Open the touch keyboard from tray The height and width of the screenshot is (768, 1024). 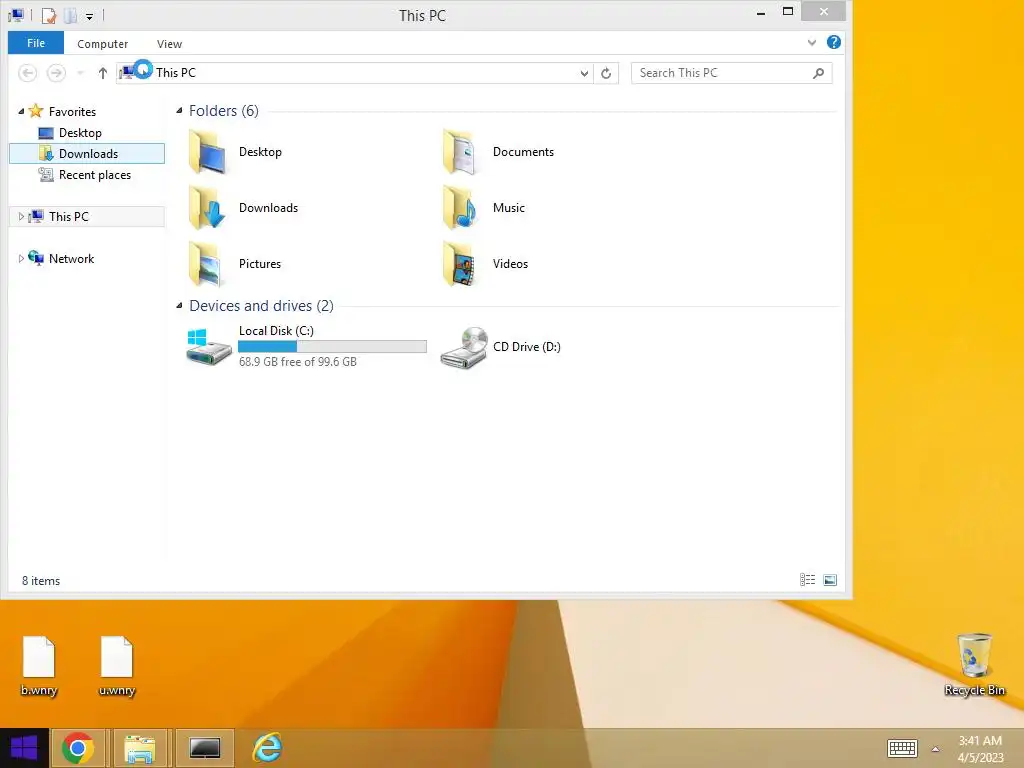click(903, 748)
